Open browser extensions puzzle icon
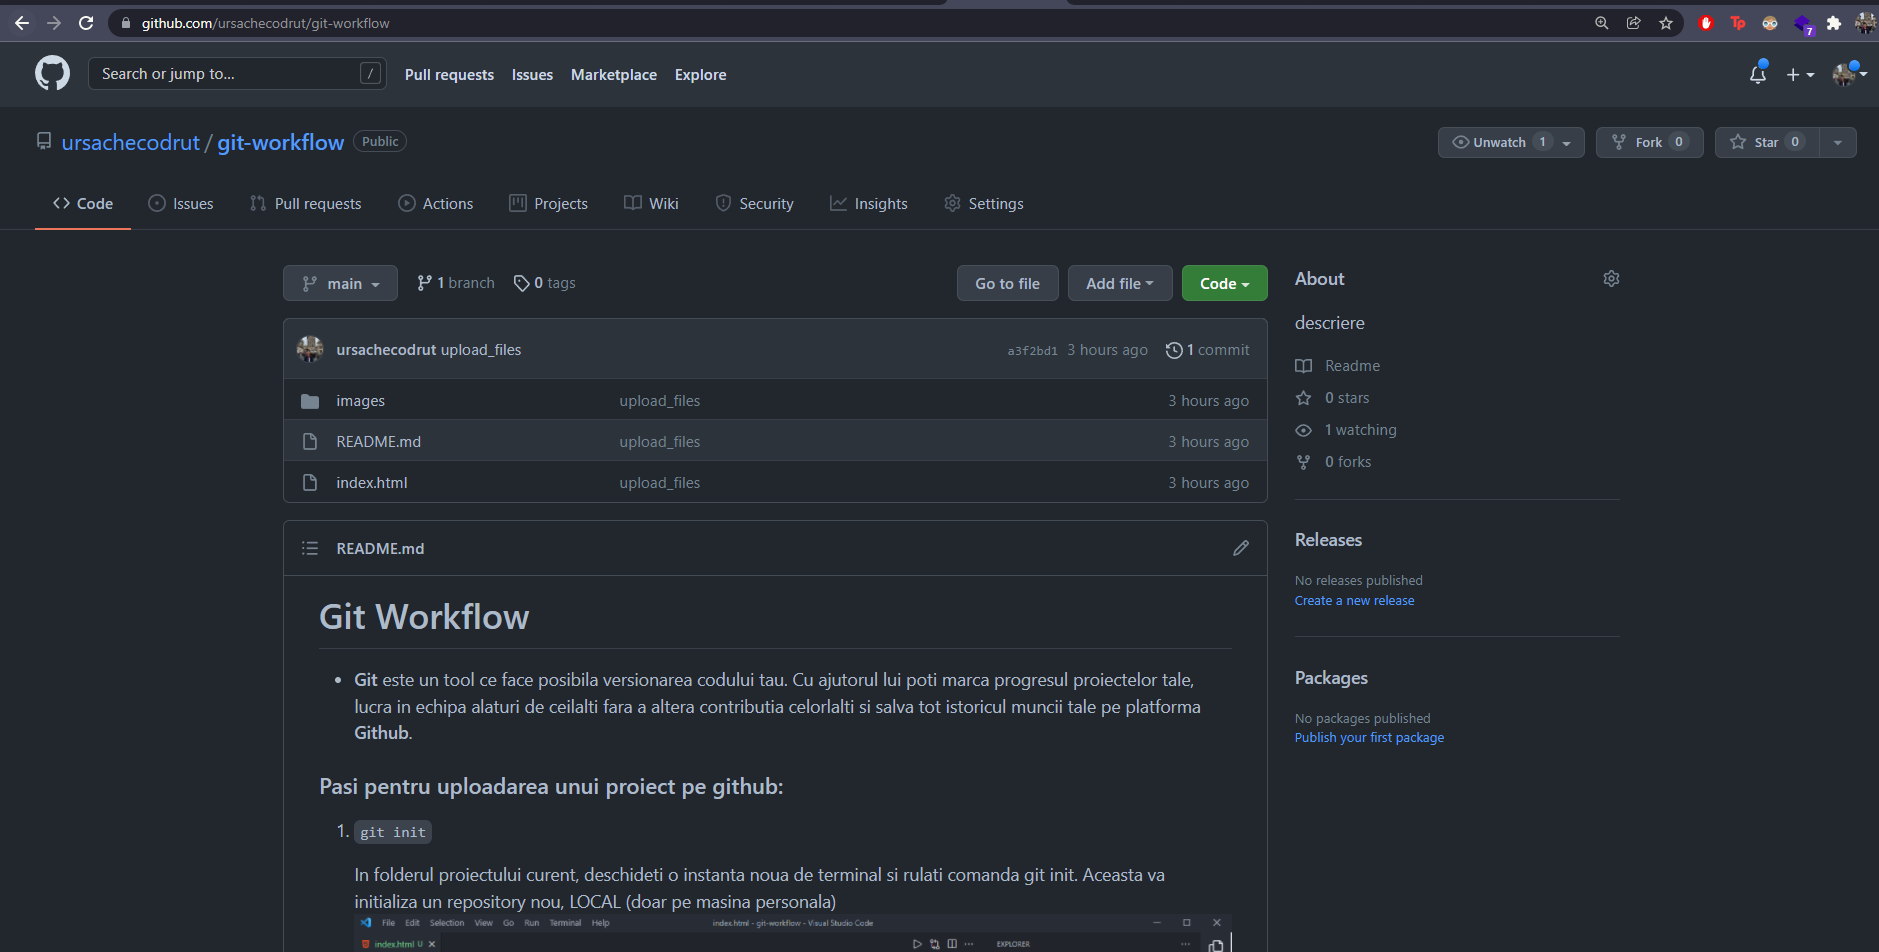This screenshot has width=1879, height=952. 1834,23
